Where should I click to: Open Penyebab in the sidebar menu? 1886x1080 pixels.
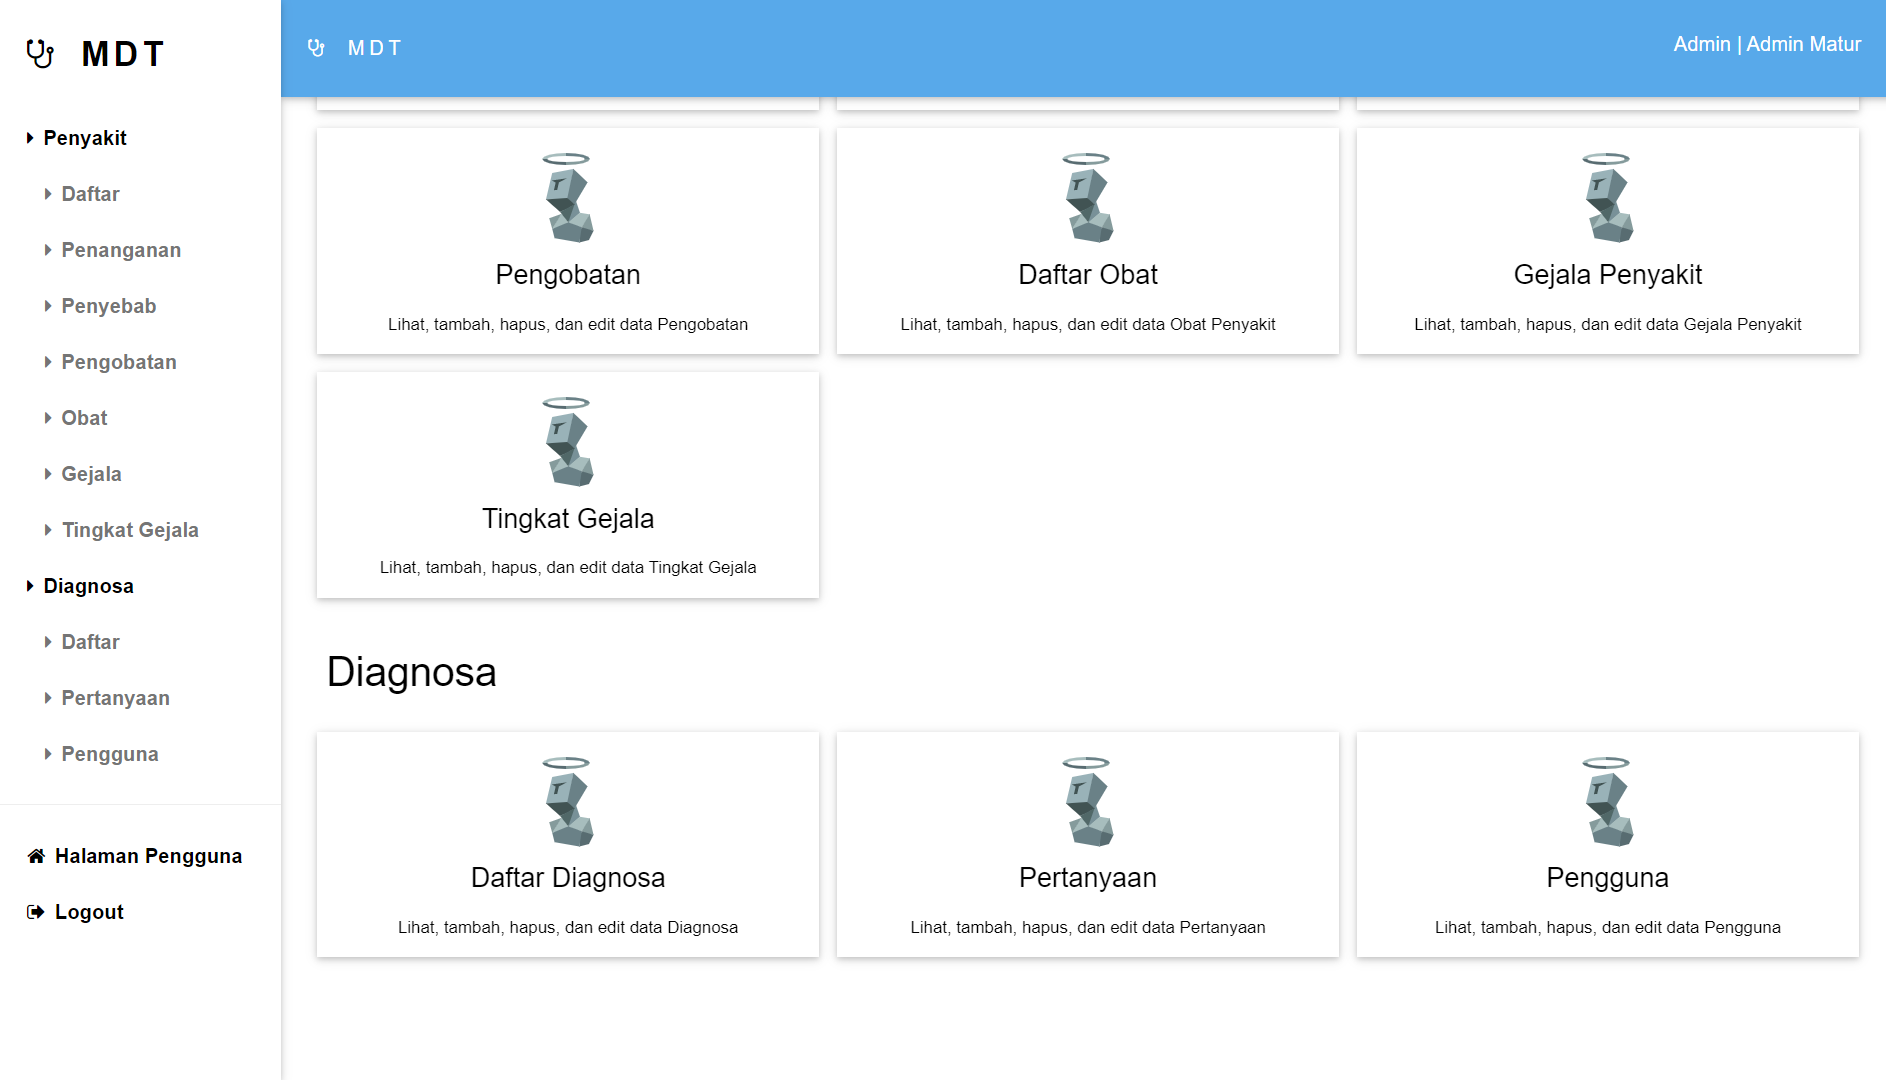pyautogui.click(x=109, y=306)
